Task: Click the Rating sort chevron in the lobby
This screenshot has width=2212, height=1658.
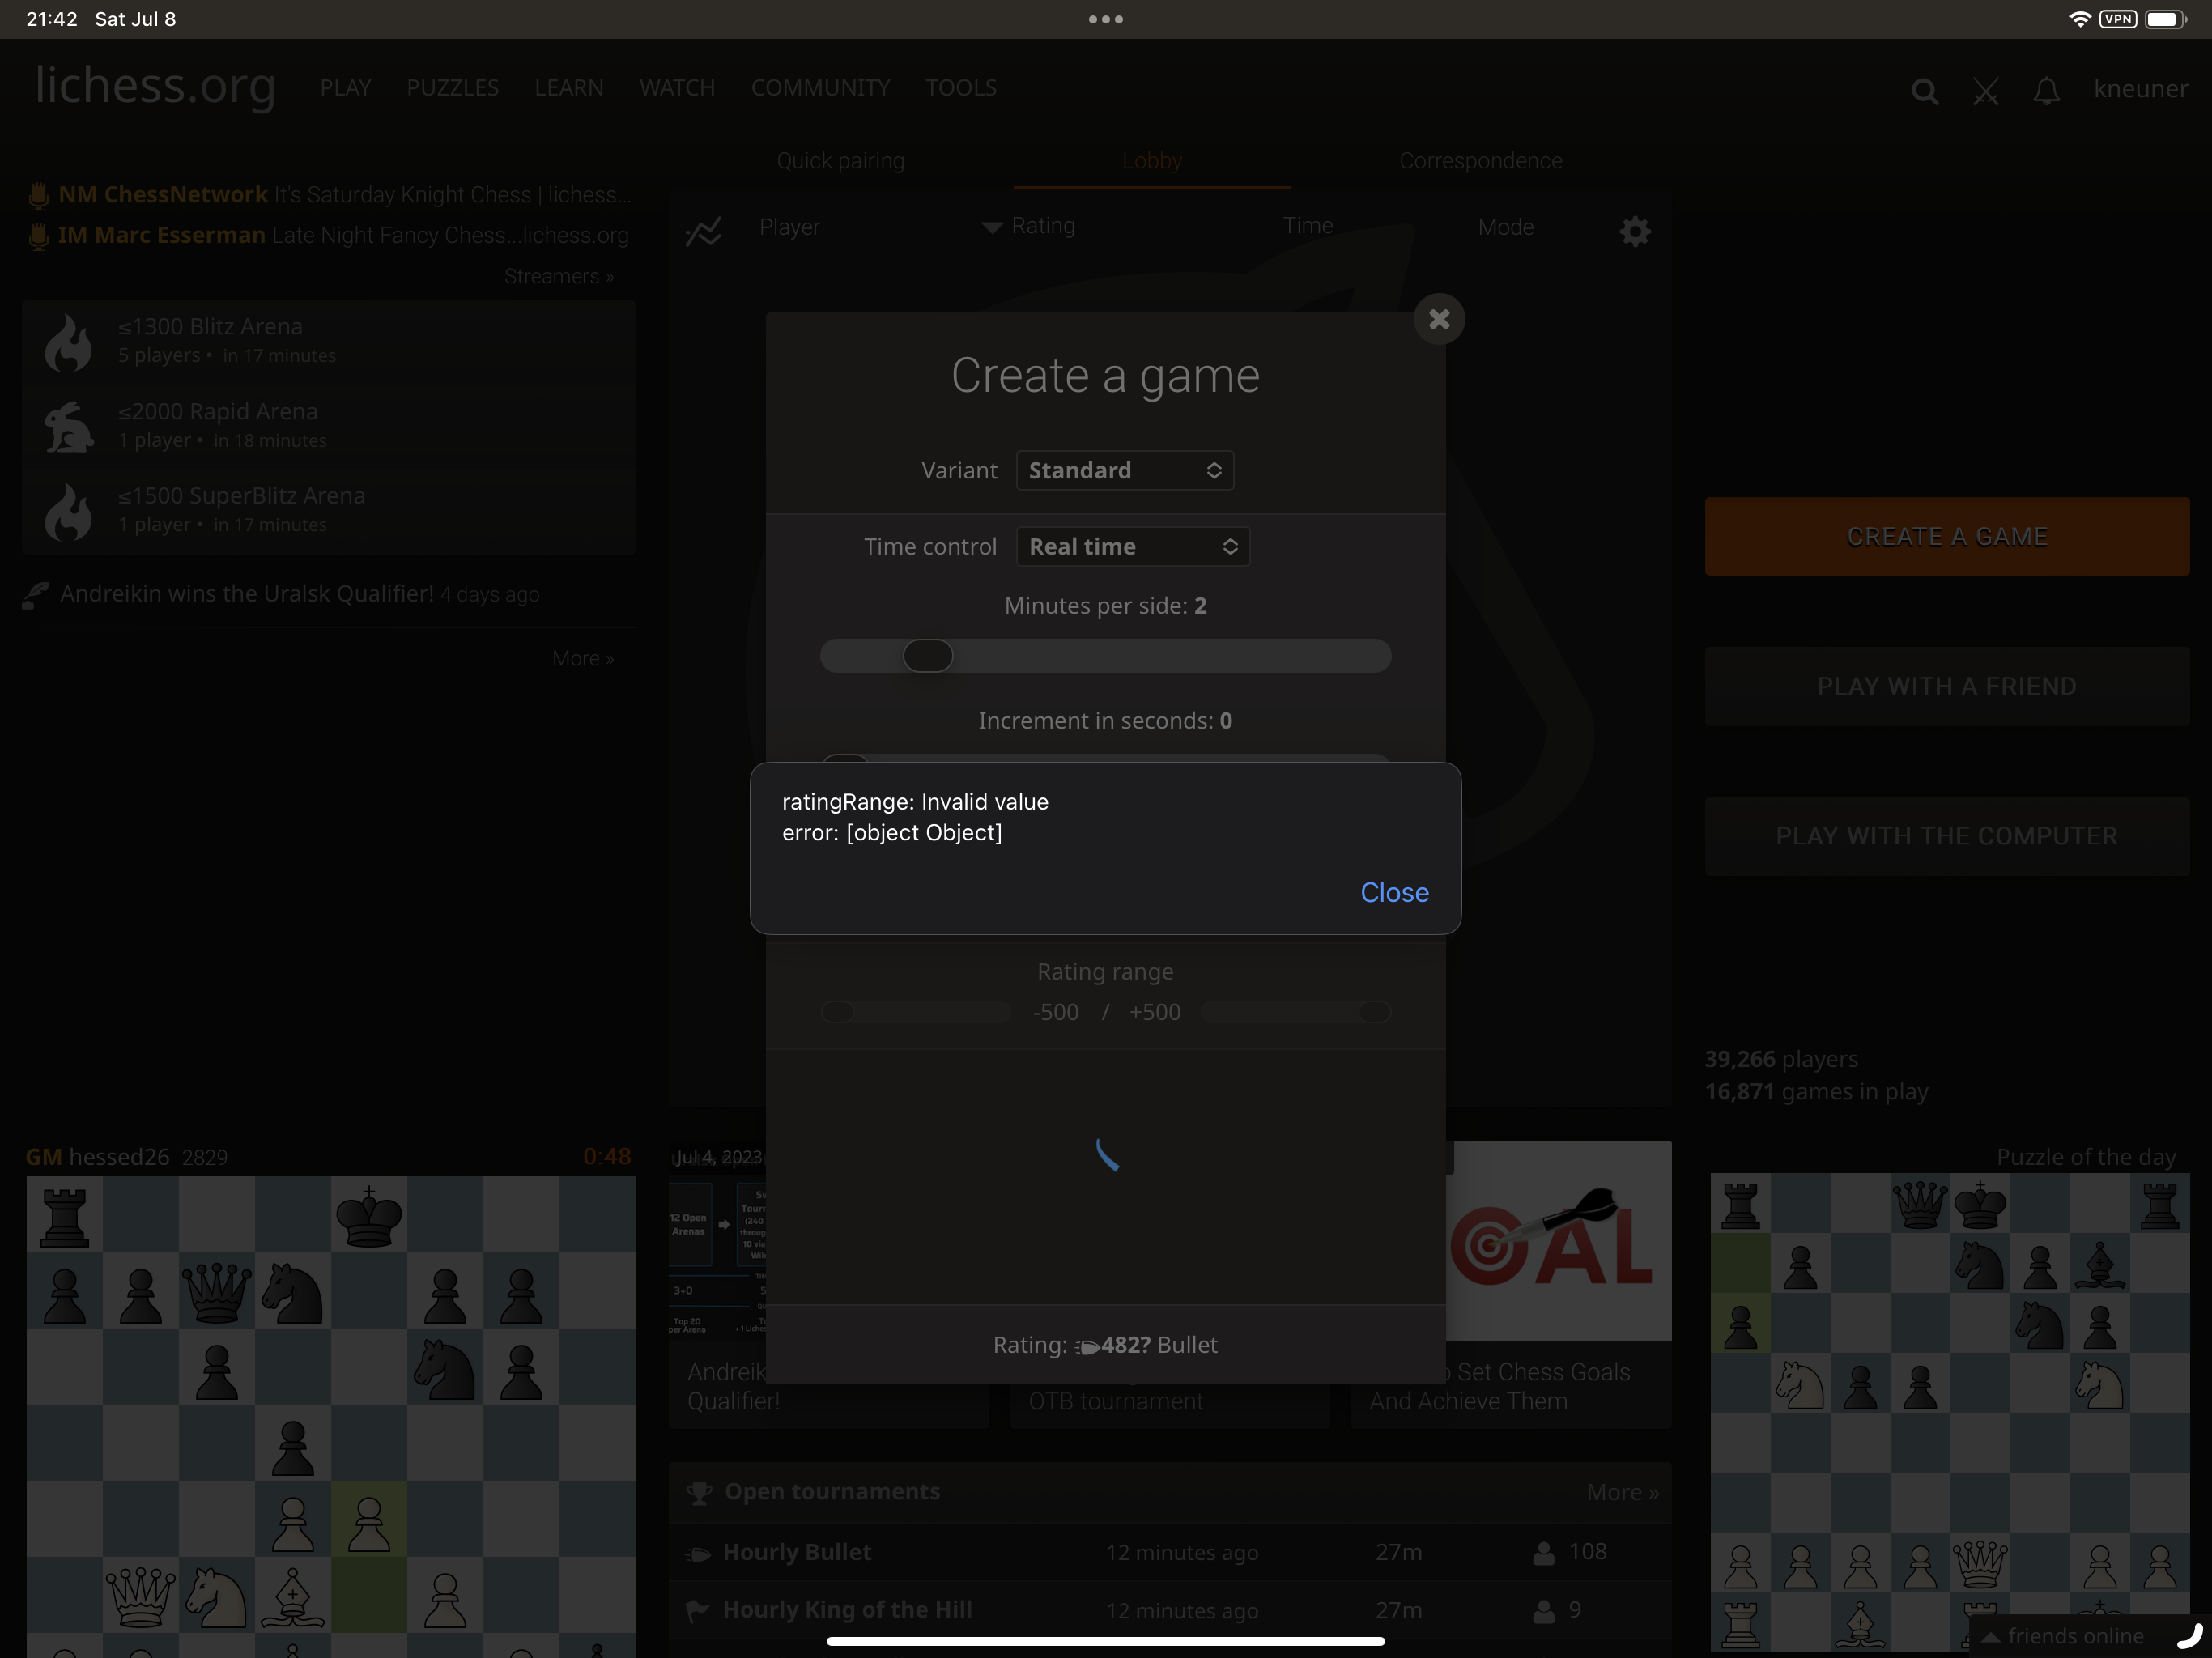Action: point(991,227)
